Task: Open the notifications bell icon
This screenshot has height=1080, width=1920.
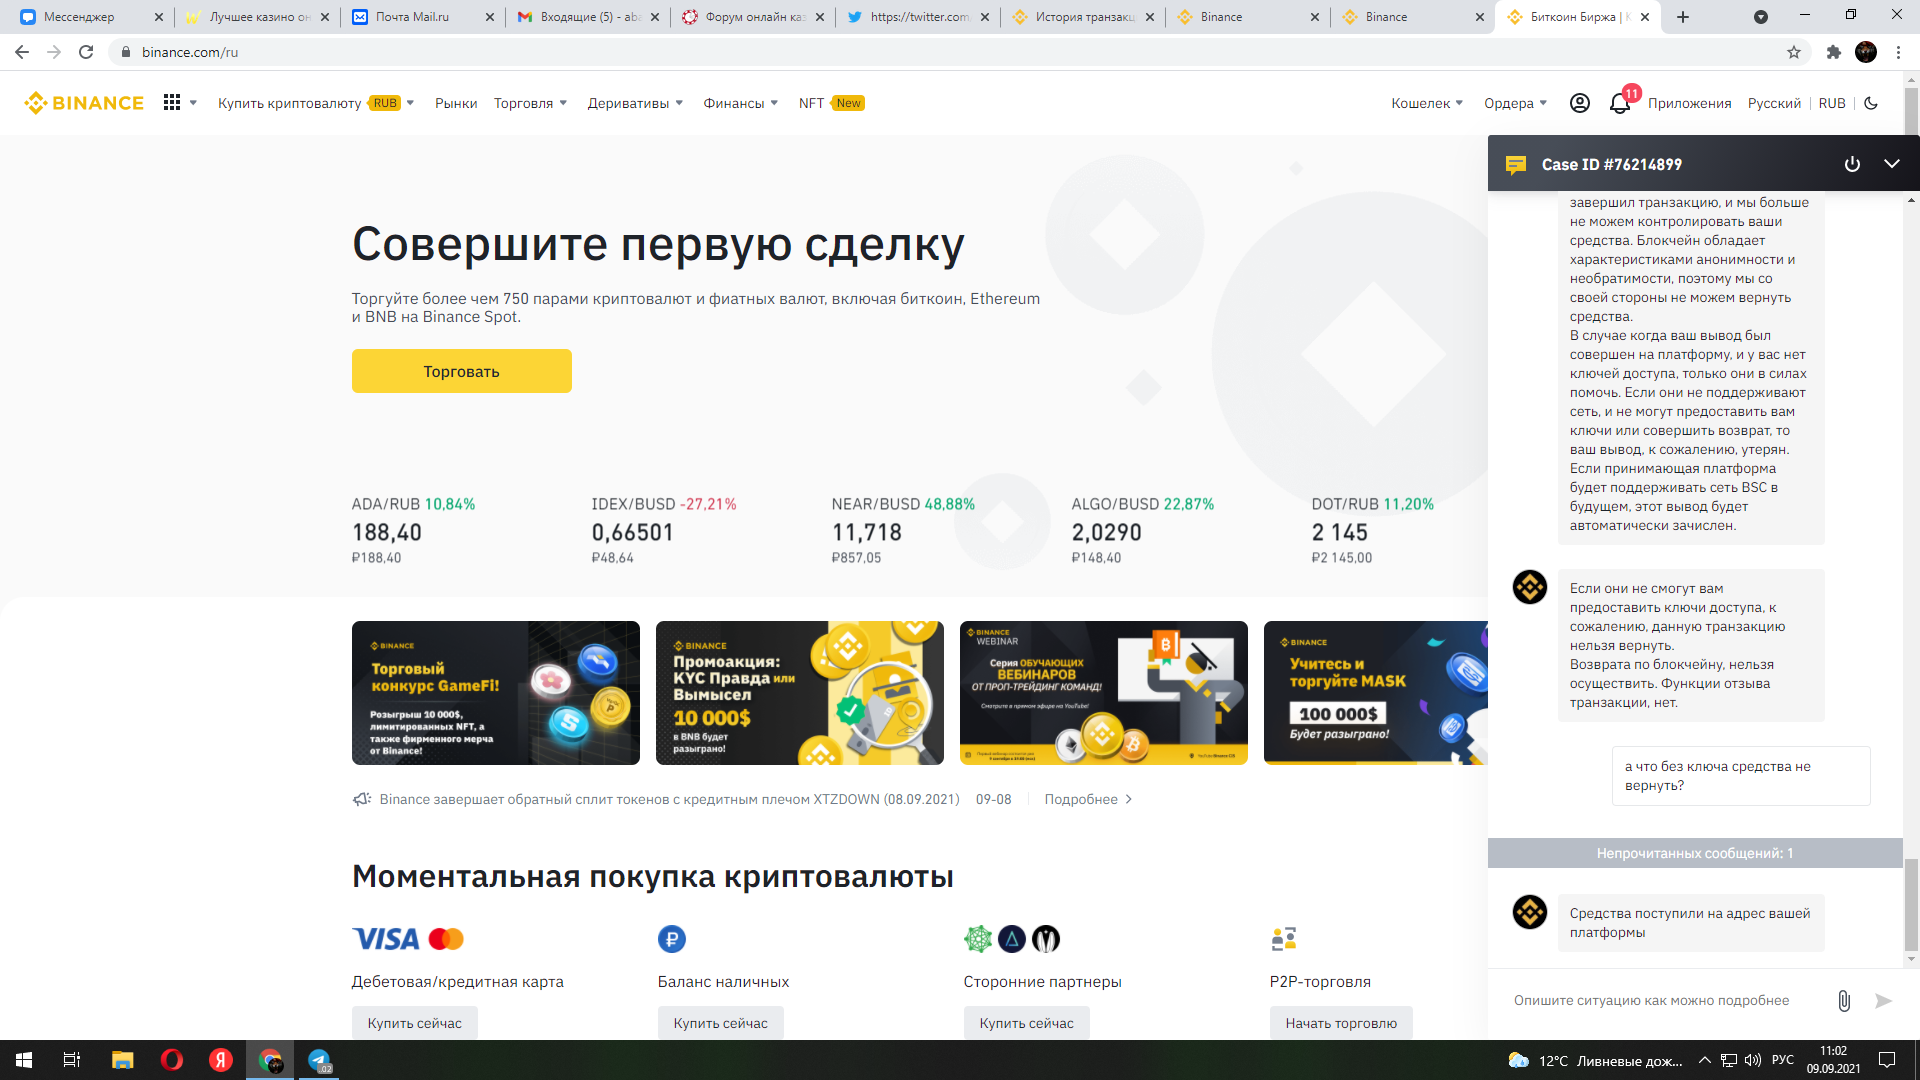Action: click(1620, 103)
